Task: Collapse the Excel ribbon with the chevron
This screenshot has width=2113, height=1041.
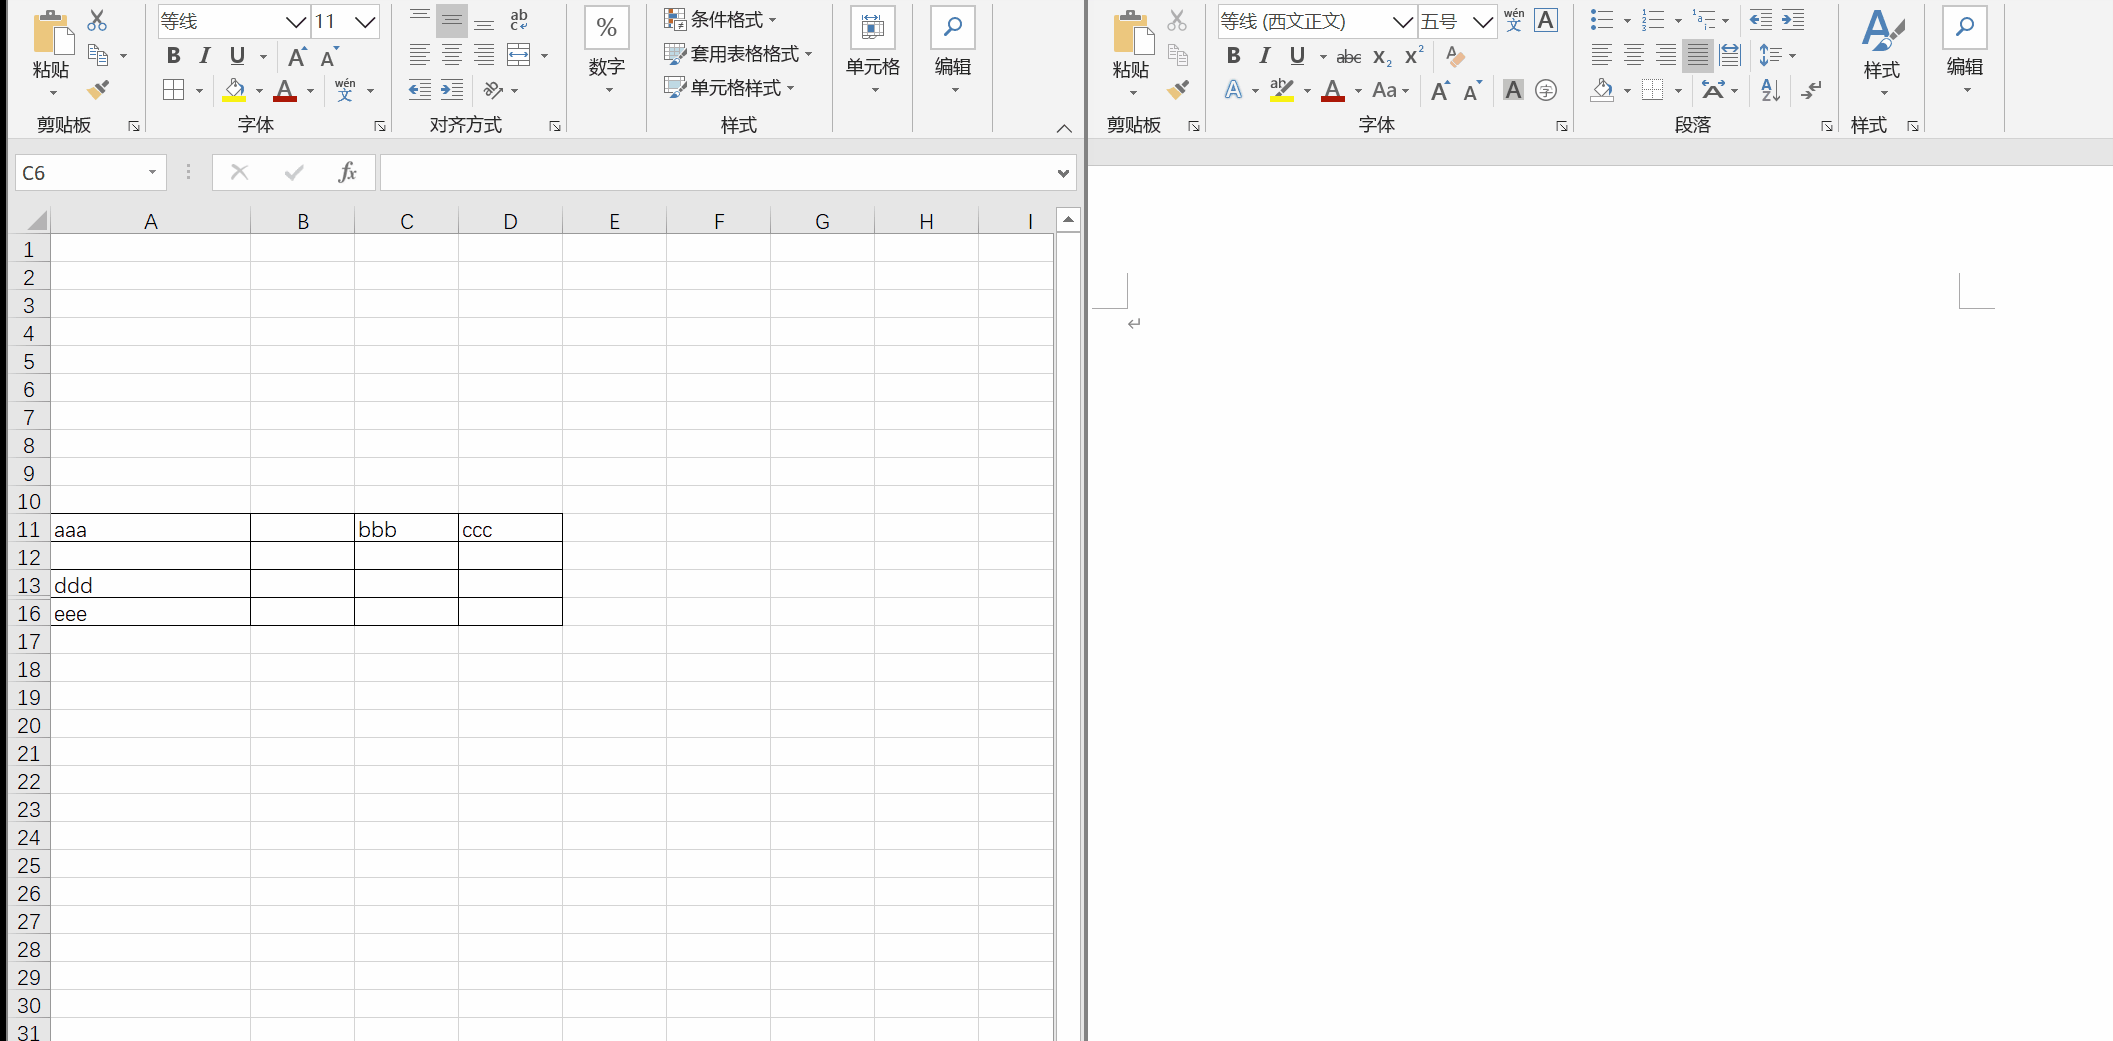Action: (1064, 128)
